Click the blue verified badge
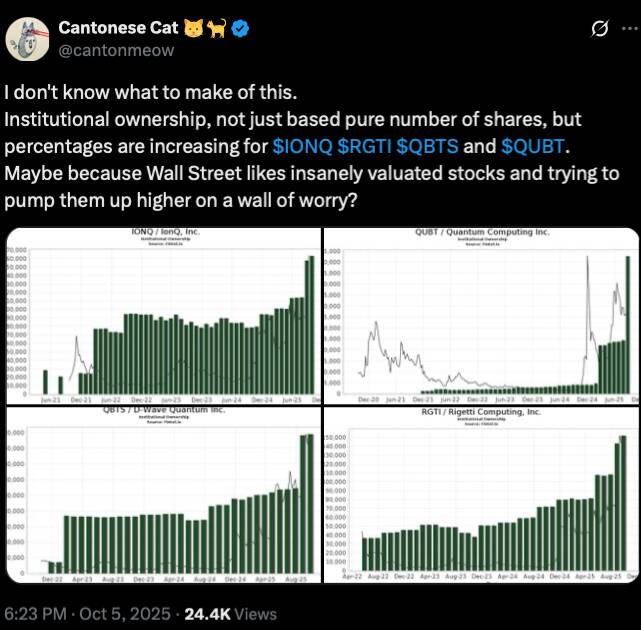 [241, 27]
